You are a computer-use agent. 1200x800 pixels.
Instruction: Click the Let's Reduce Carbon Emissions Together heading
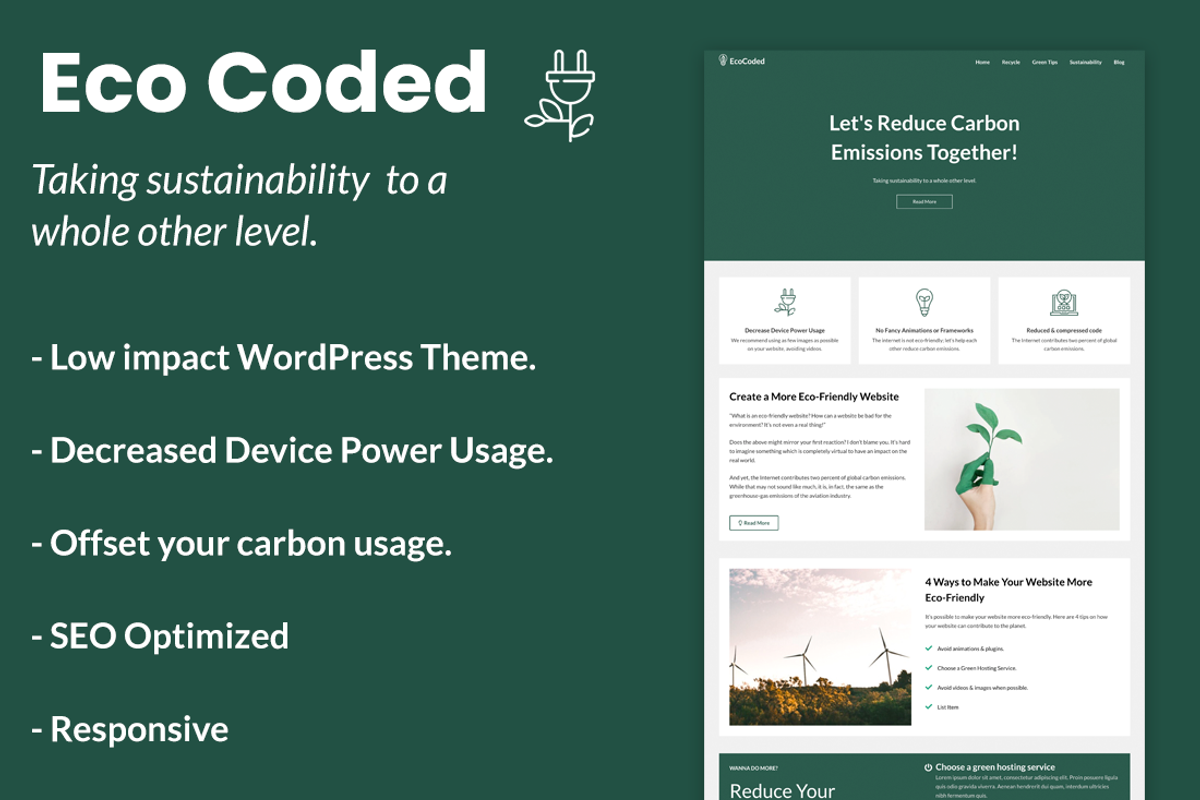(924, 138)
